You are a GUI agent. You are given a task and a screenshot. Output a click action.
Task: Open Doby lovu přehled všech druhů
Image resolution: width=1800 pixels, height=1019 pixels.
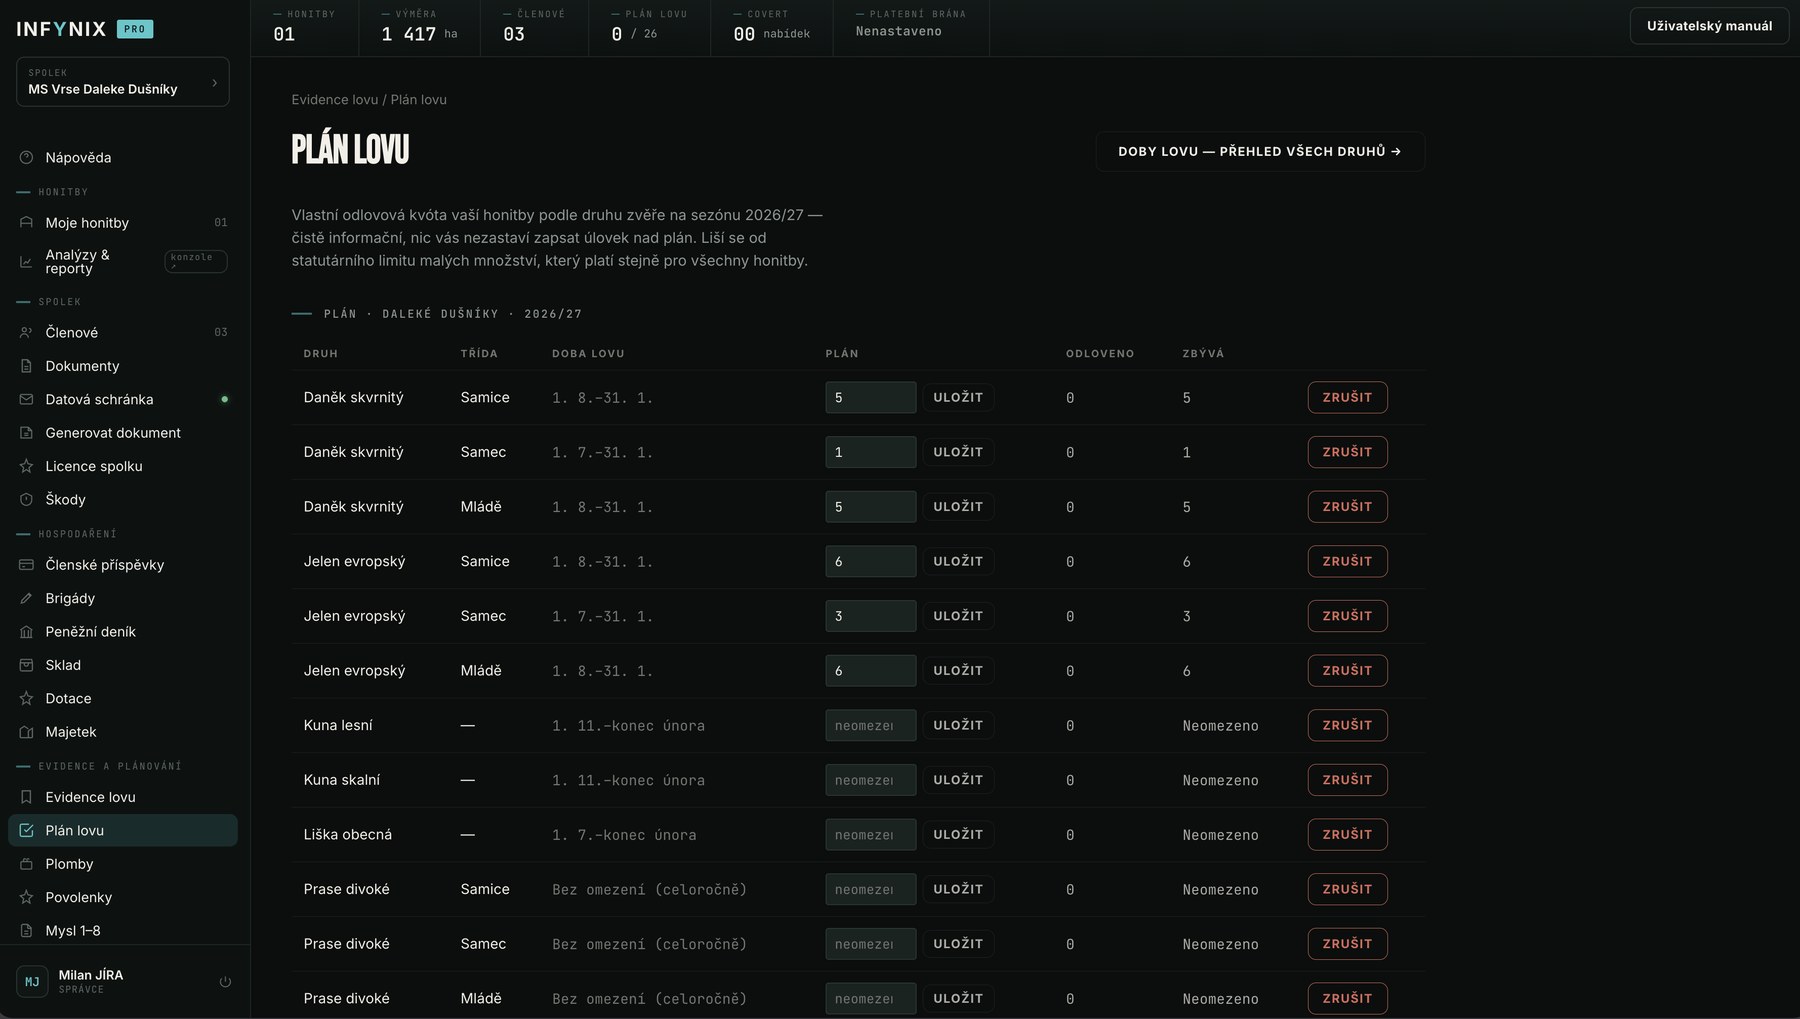pos(1260,152)
